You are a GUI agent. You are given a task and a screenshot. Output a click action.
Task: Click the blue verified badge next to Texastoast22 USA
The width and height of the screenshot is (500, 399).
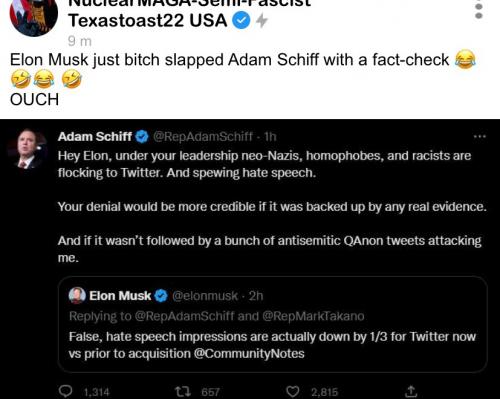[x=242, y=20]
